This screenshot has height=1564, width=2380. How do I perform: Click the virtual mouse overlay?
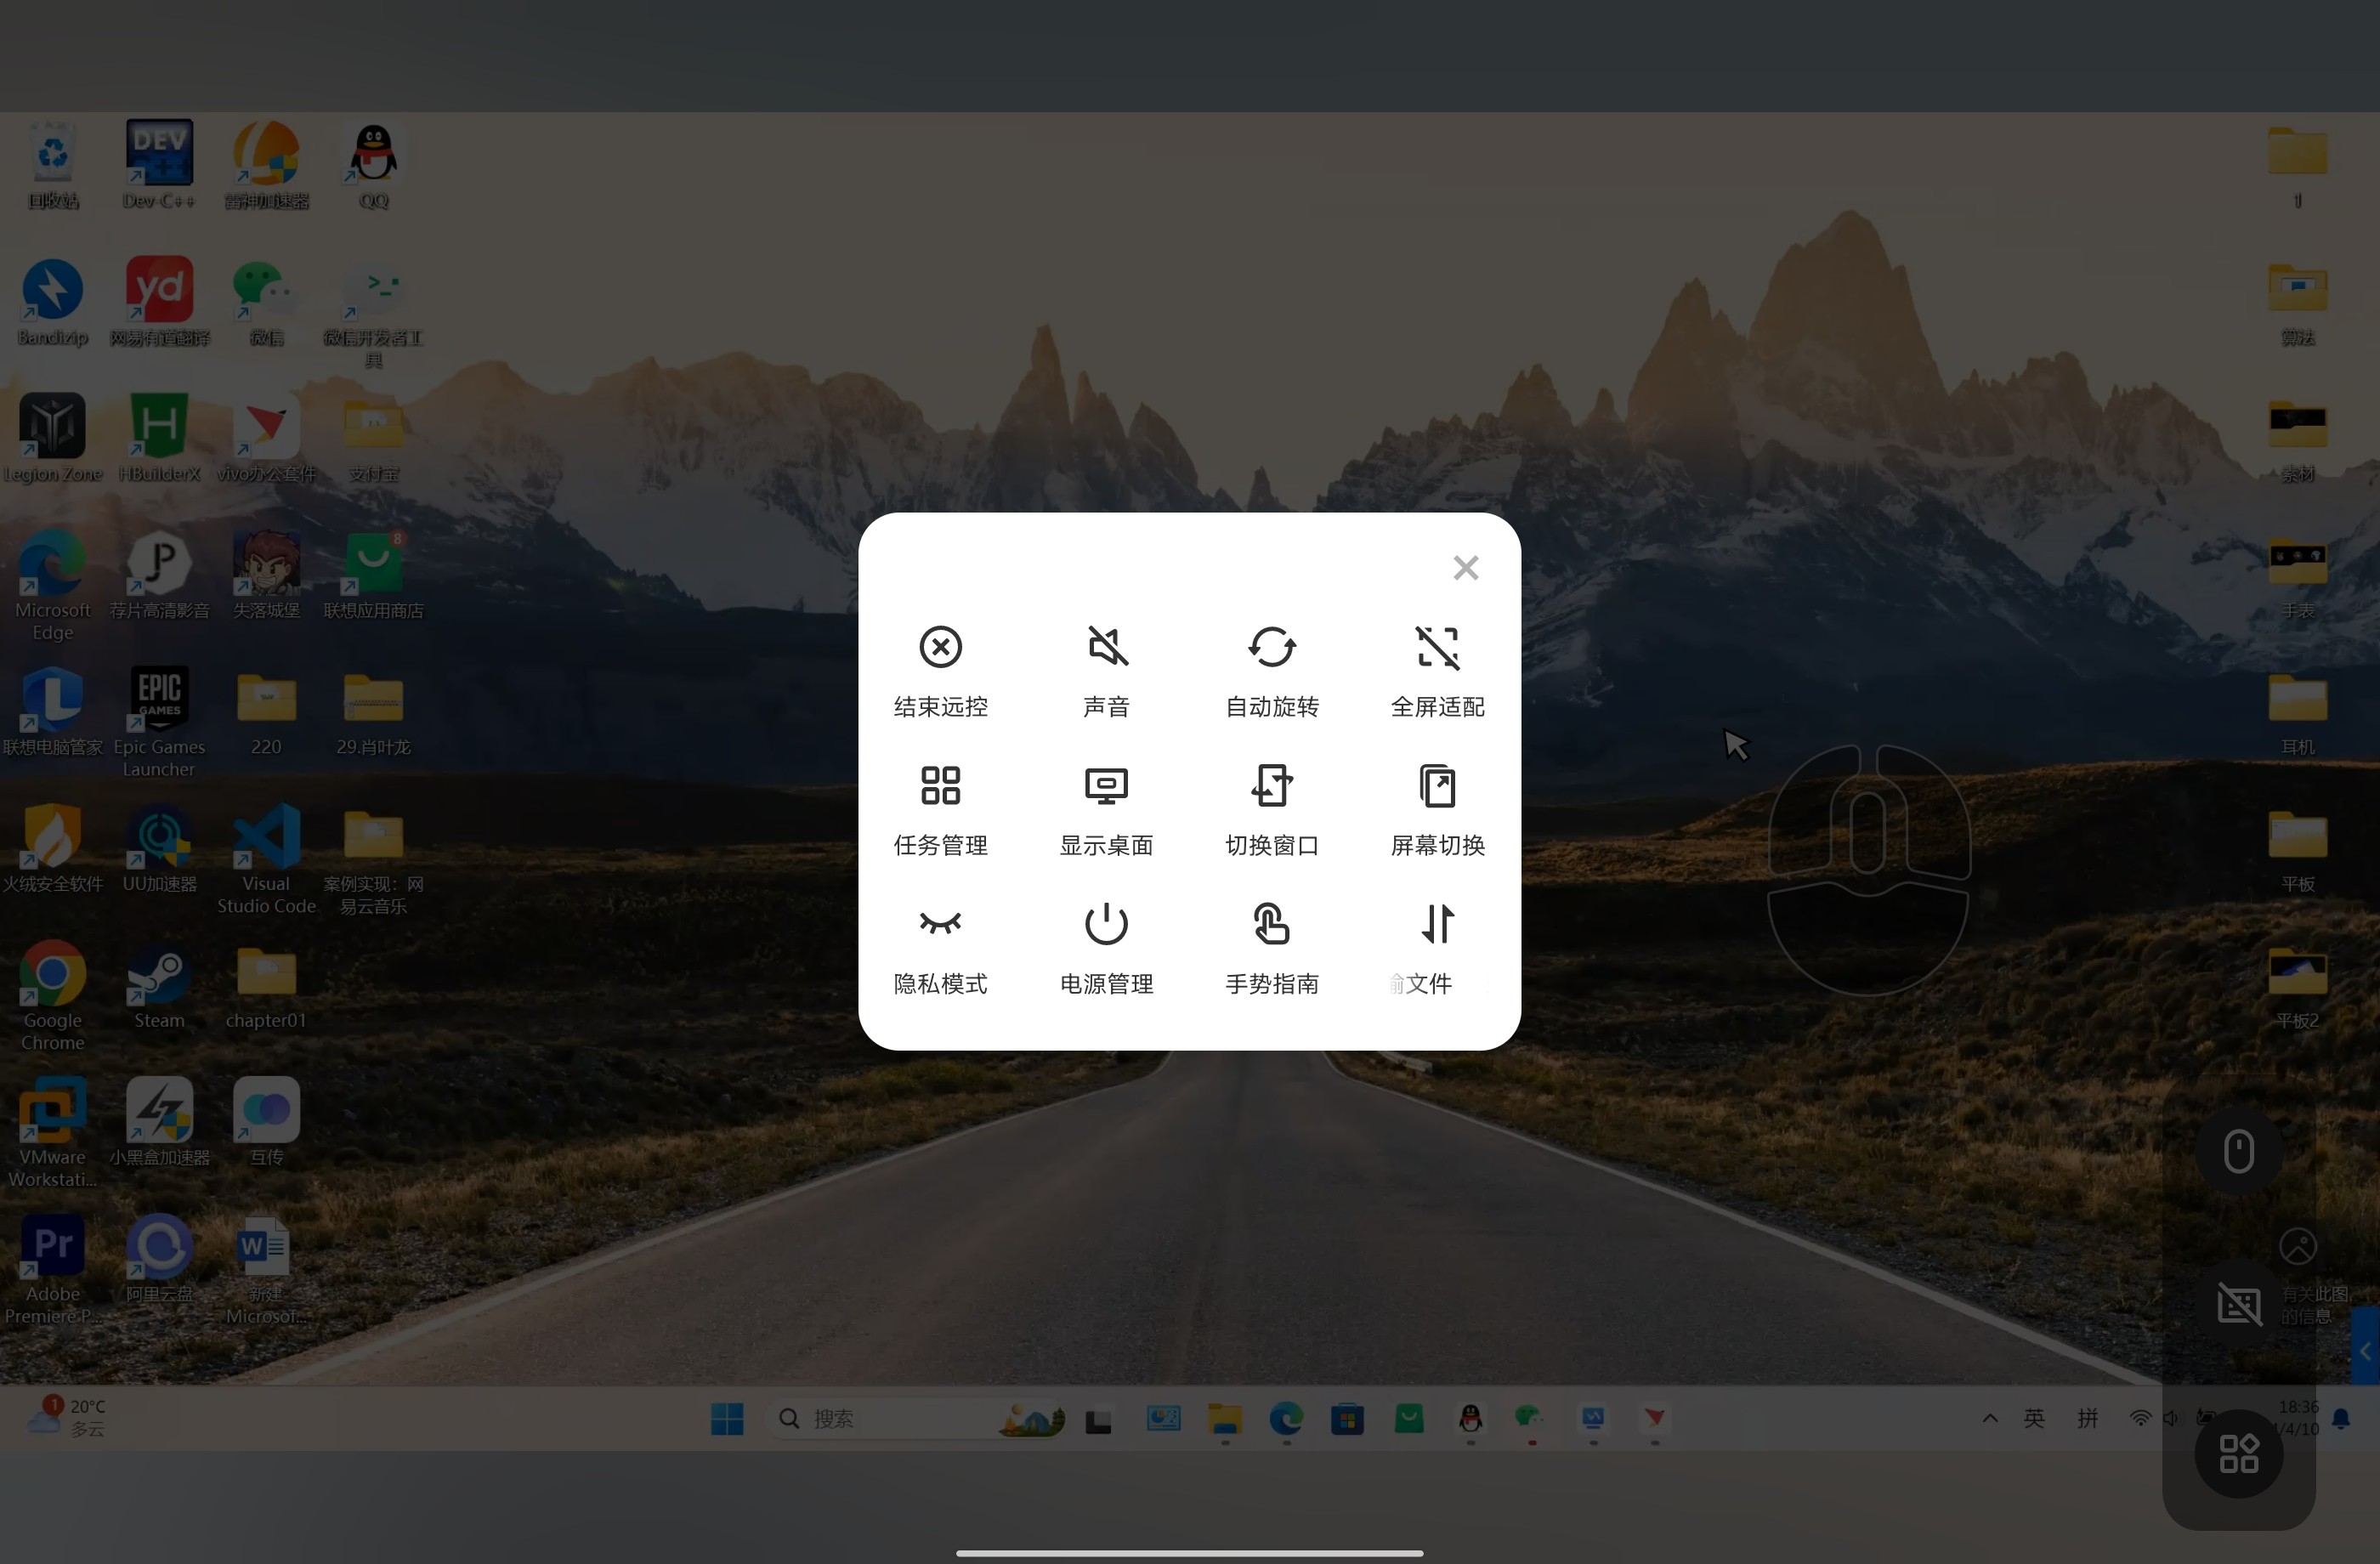click(1868, 869)
